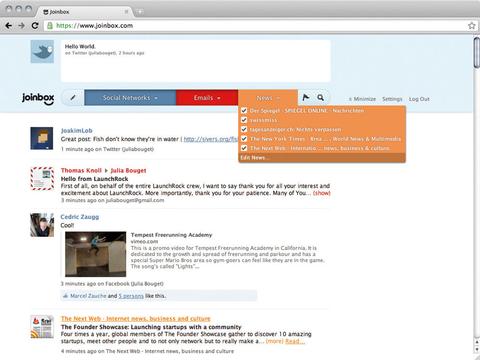Uncheck tagesanzeiger.ch news source
The image size is (480, 360).
[x=244, y=129]
